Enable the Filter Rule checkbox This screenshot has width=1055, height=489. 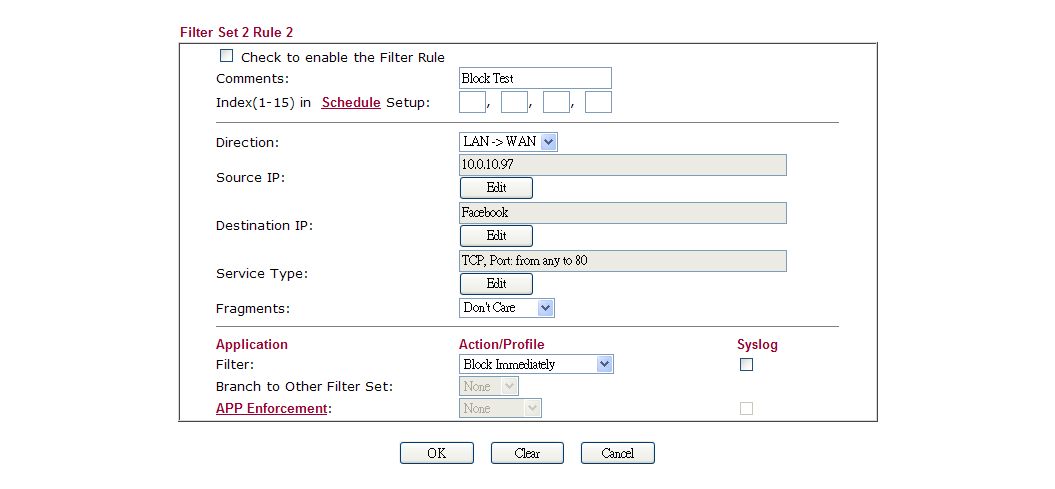[226, 57]
